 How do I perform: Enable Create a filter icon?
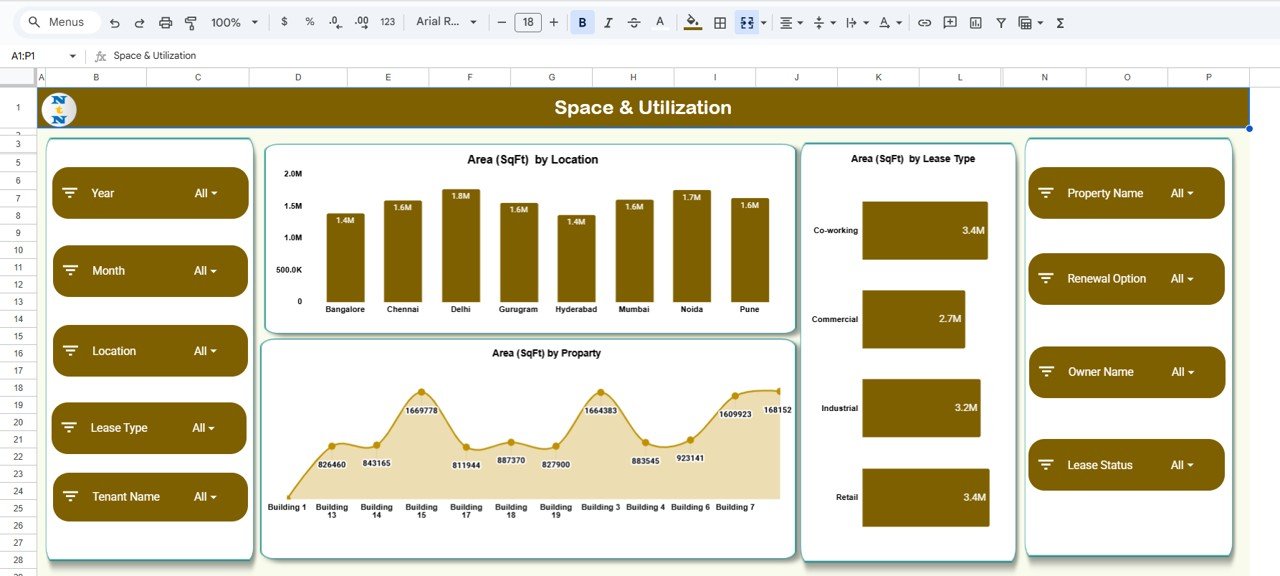pyautogui.click(x=1000, y=22)
